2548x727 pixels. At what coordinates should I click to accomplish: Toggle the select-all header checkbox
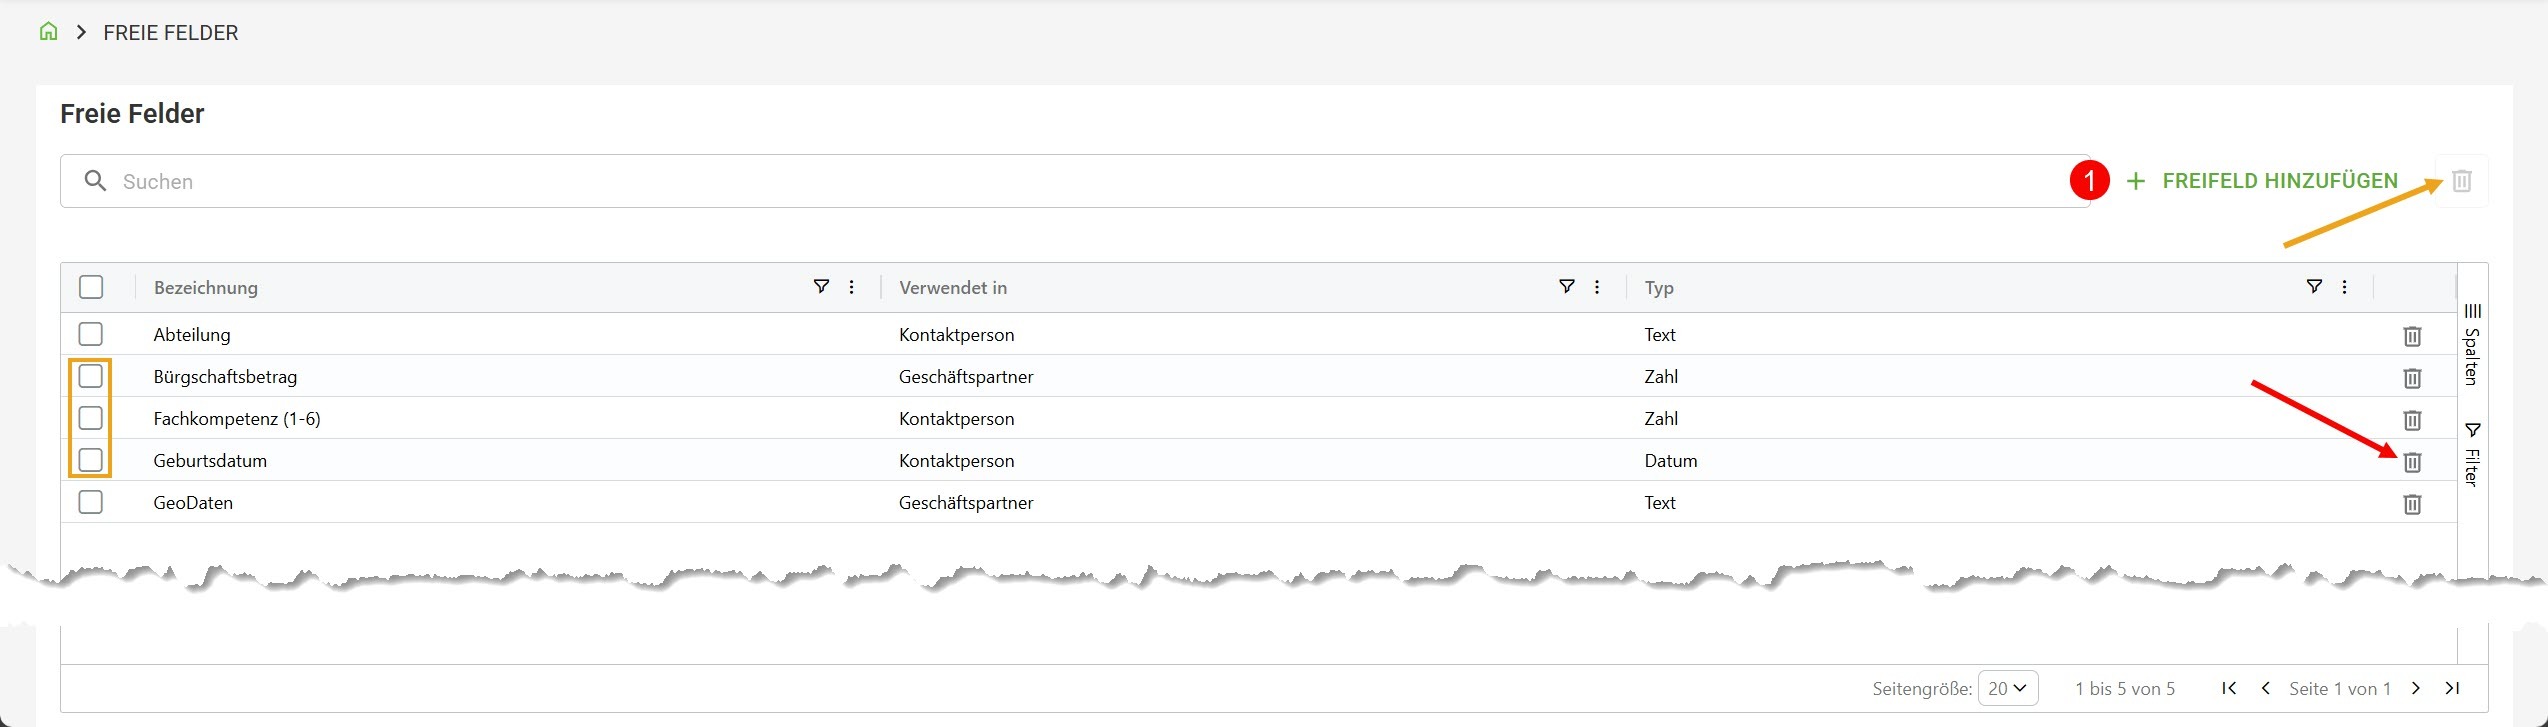91,287
